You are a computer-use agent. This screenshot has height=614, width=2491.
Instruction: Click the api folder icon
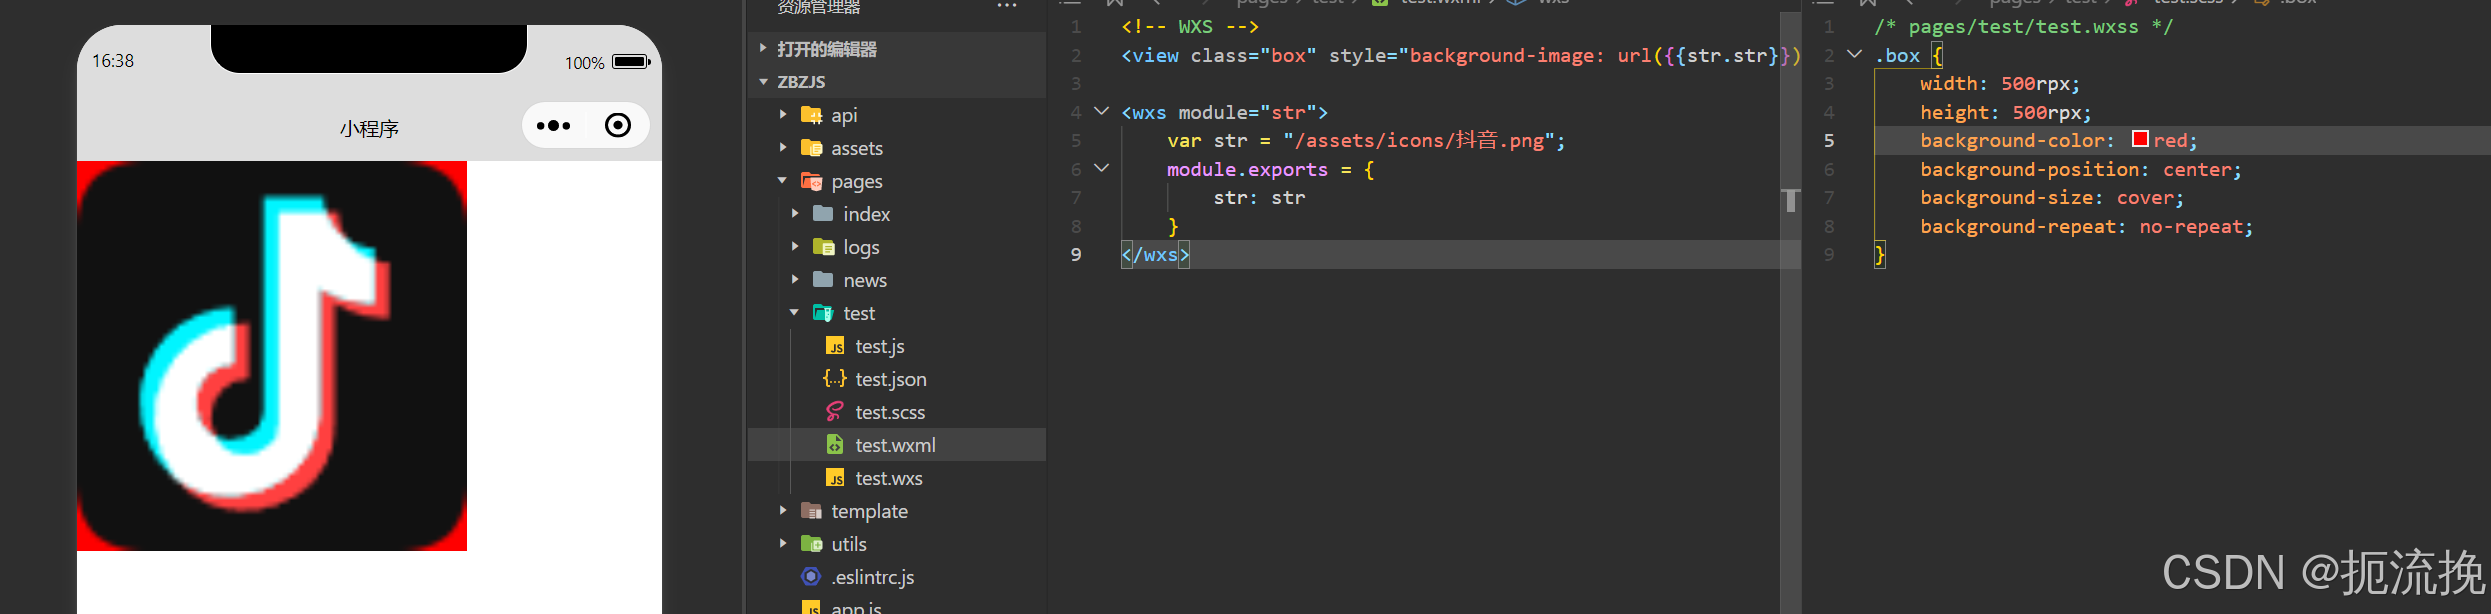coord(811,115)
